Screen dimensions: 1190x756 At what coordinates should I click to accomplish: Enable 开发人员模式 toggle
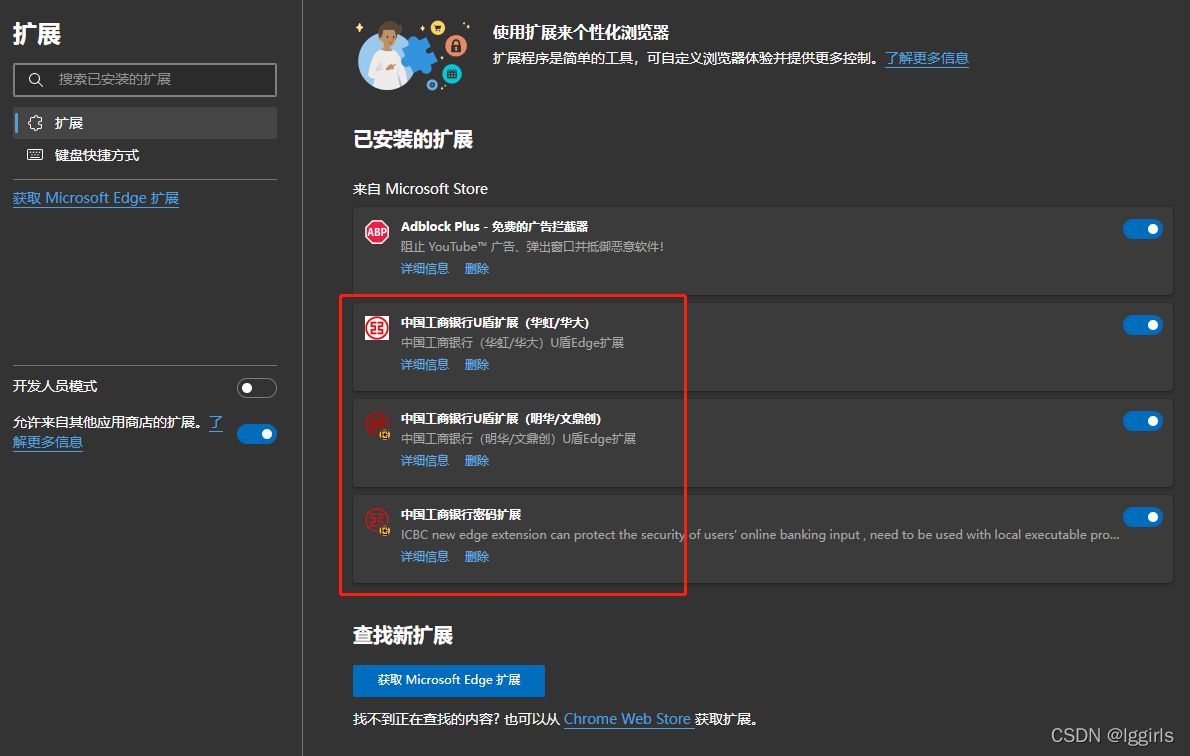257,388
